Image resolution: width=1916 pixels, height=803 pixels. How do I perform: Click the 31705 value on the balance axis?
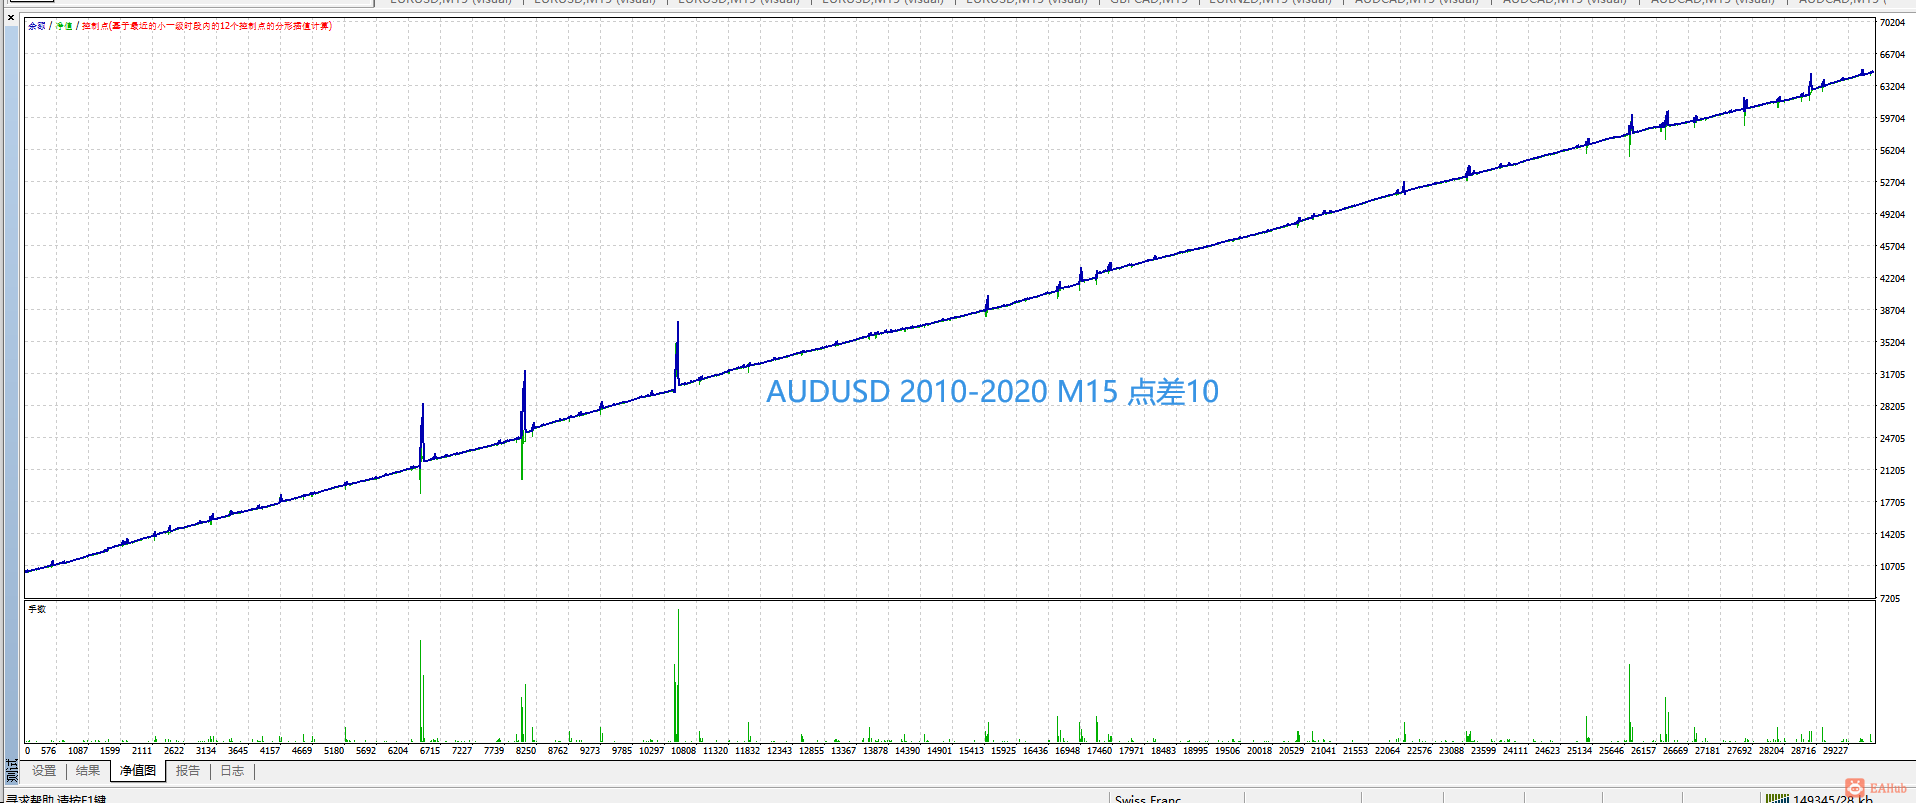[1892, 374]
